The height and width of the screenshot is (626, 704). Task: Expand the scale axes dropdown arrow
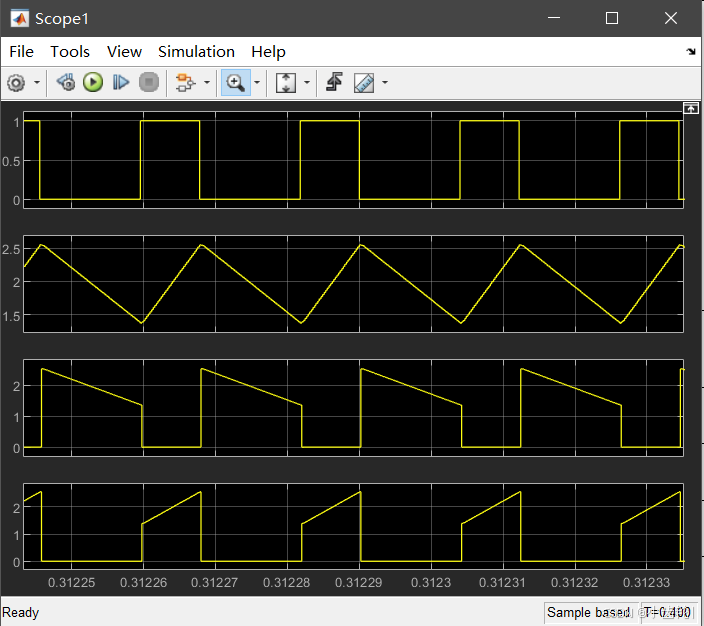[307, 83]
